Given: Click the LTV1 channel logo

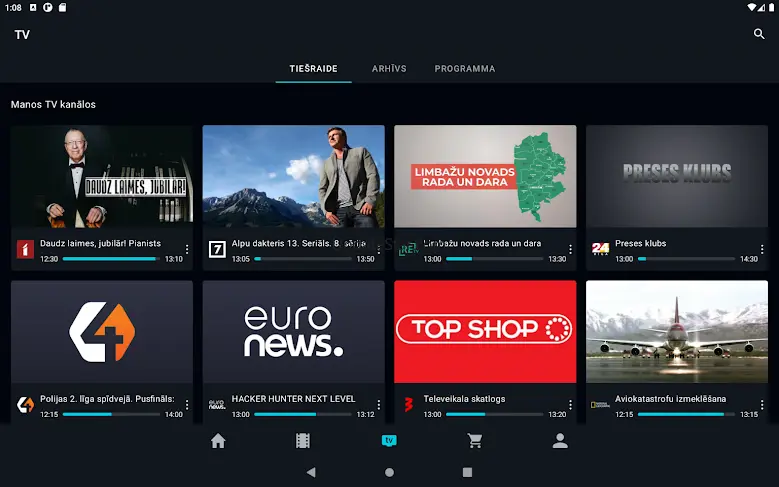Looking at the screenshot, I should [25, 249].
